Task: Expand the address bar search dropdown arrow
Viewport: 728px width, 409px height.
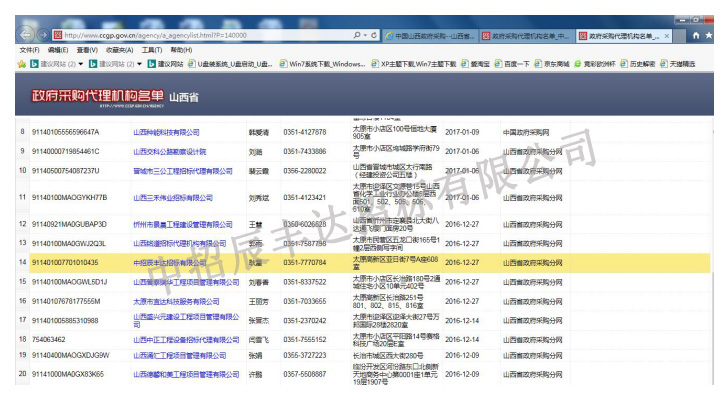Action: (x=365, y=35)
